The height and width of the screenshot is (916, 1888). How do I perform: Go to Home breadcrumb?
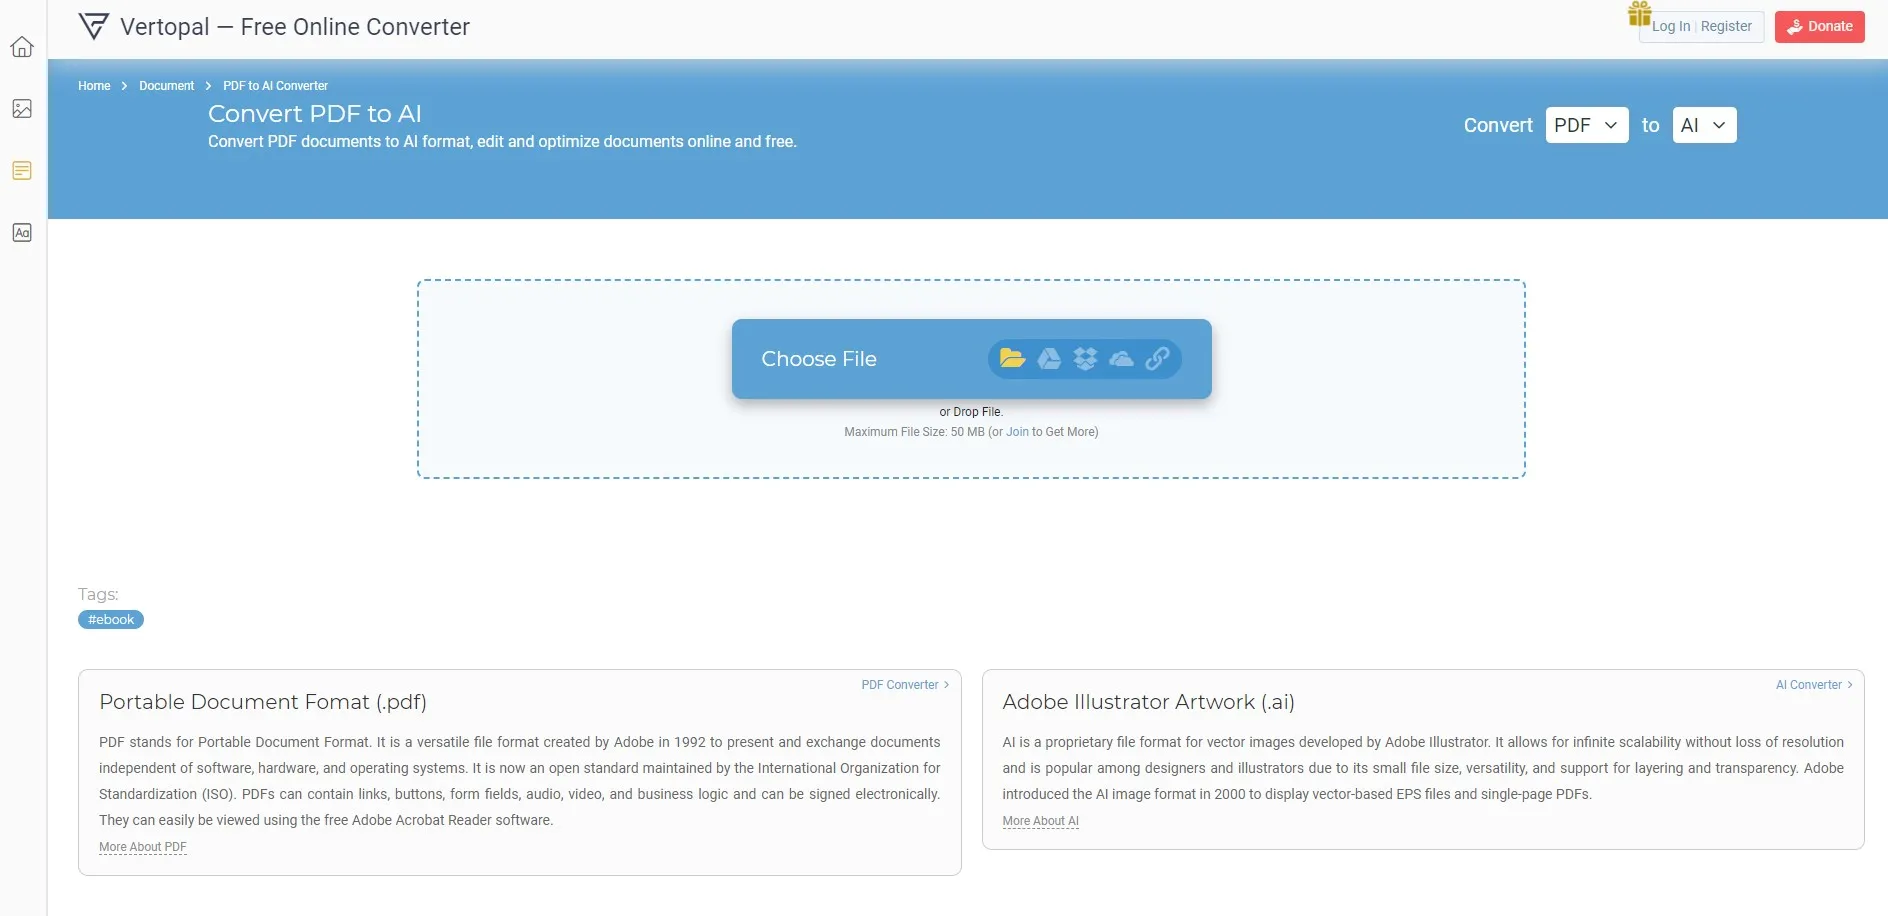pyautogui.click(x=94, y=86)
